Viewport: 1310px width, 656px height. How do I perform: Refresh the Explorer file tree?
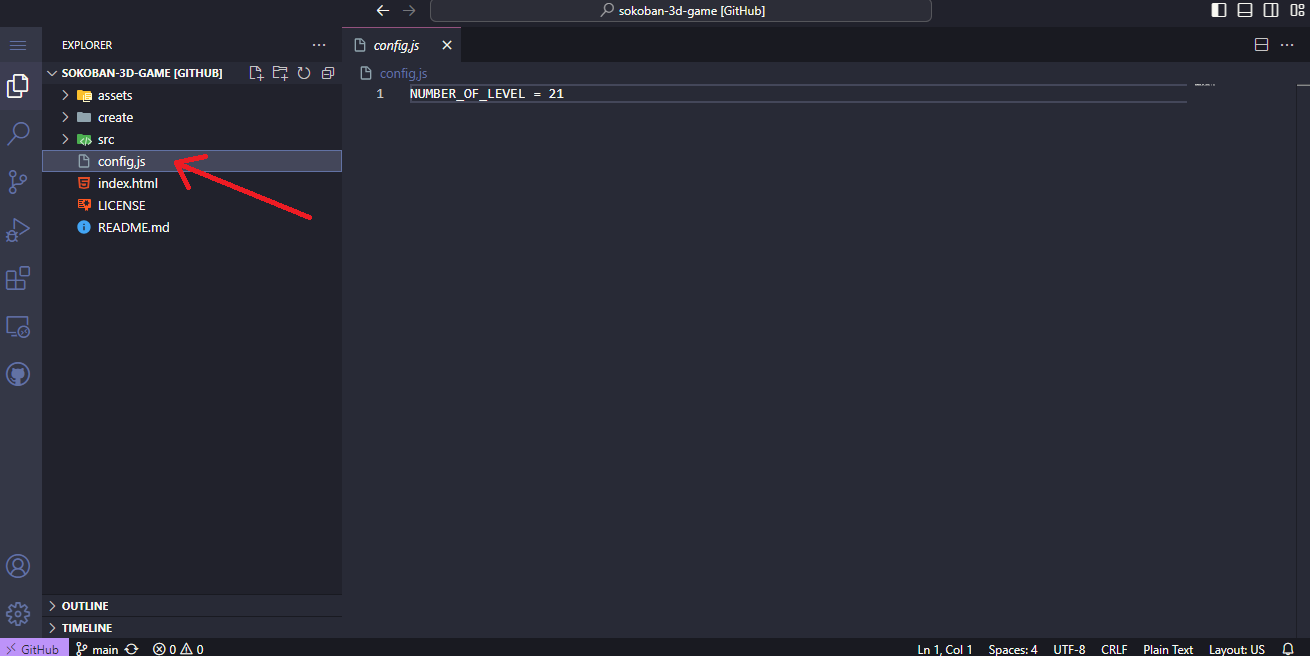pyautogui.click(x=304, y=73)
